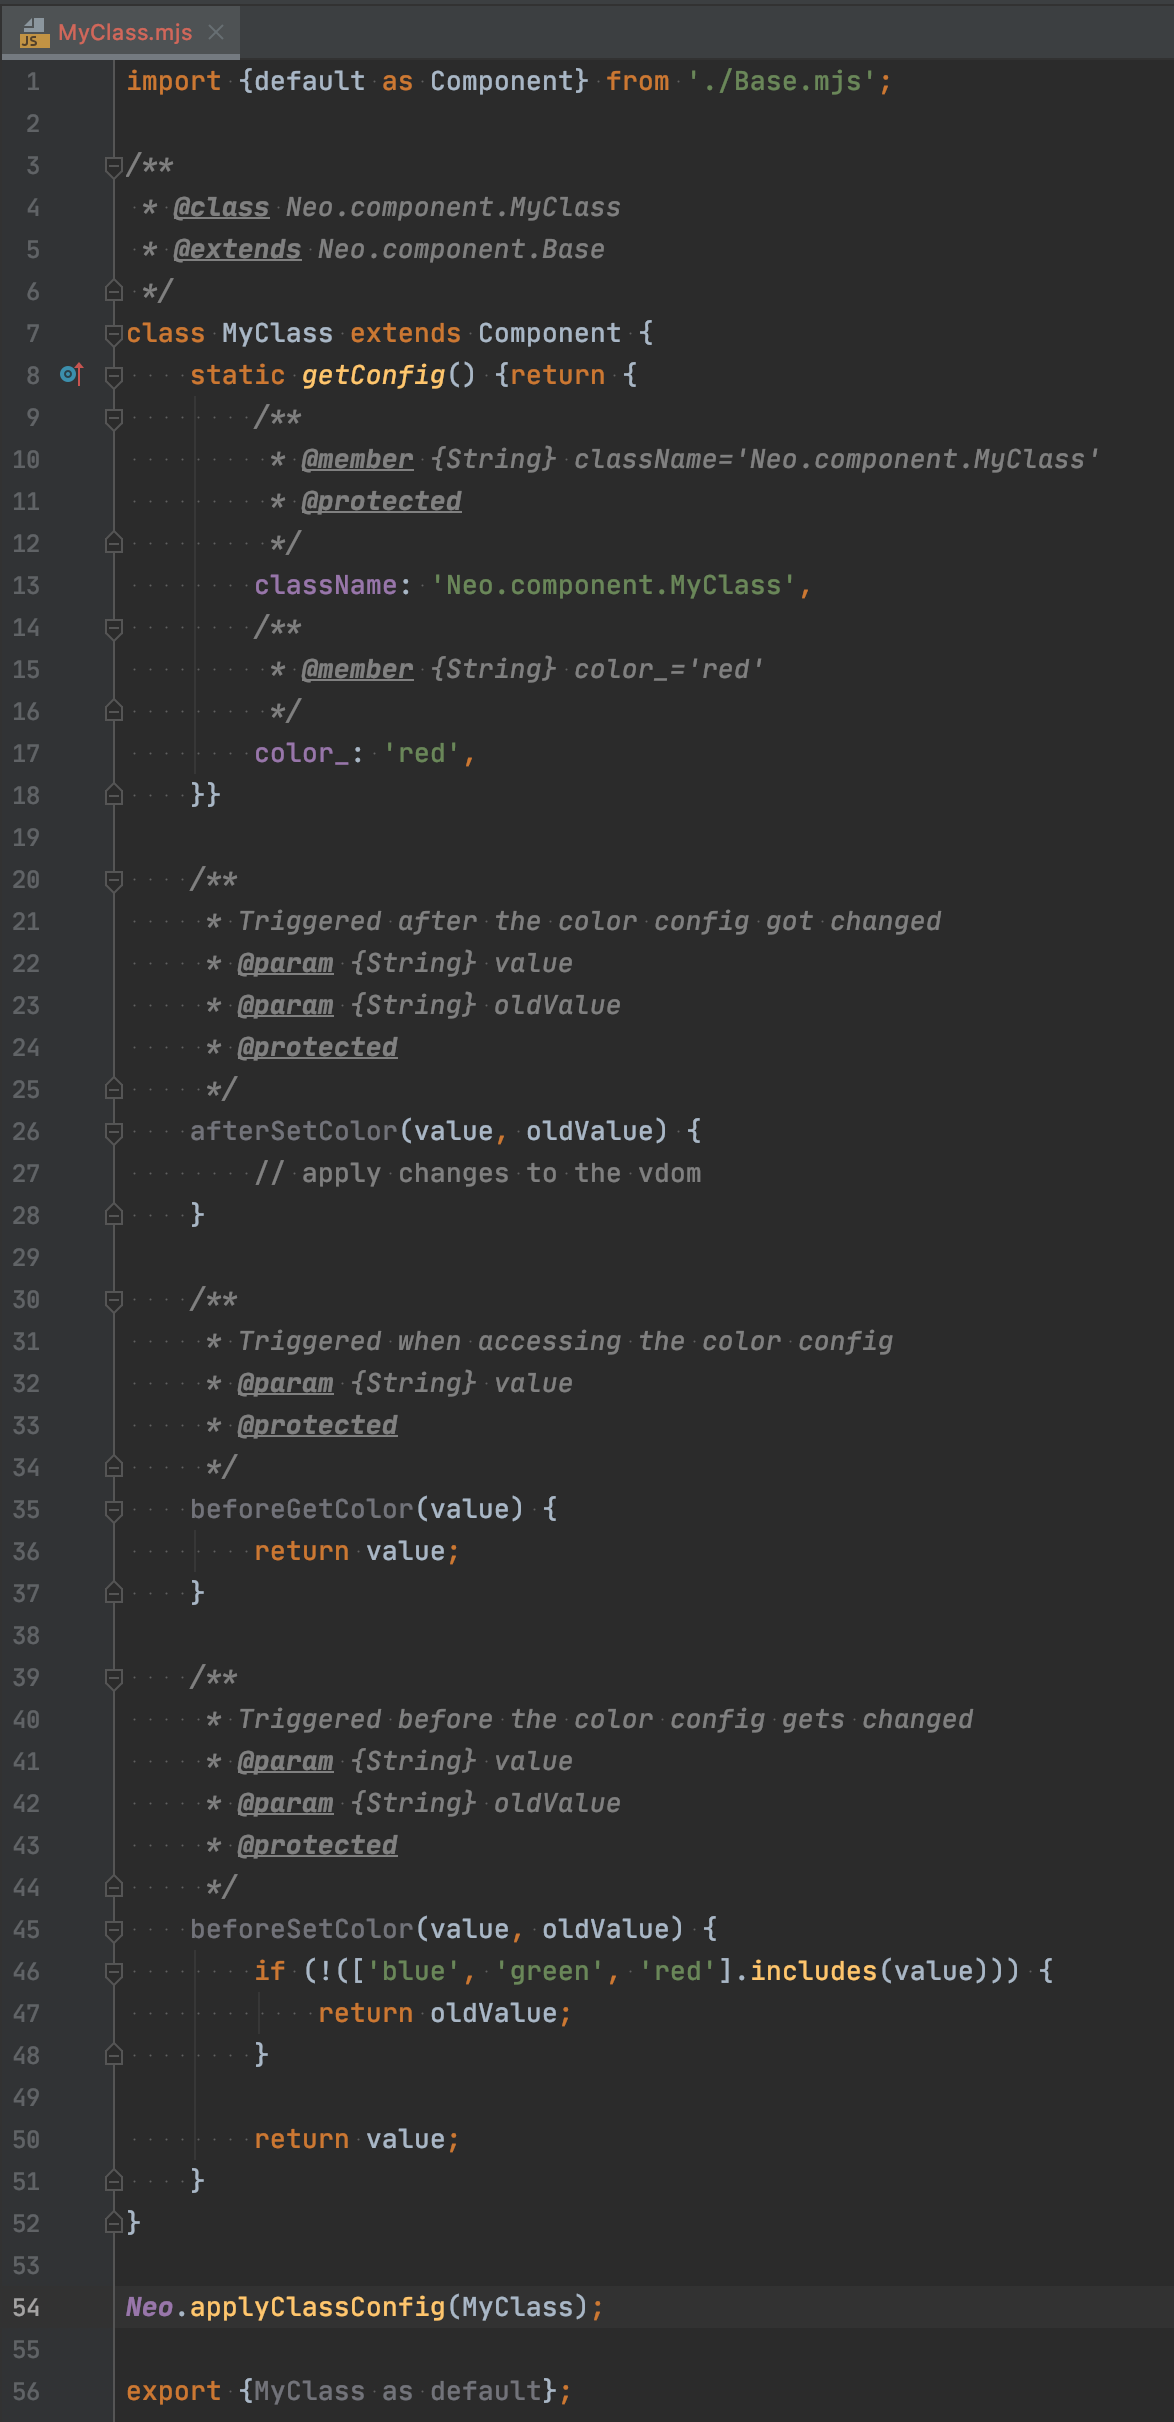The image size is (1174, 2422).
Task: Click the applyClassConfig call on line 54
Action: [317, 2307]
